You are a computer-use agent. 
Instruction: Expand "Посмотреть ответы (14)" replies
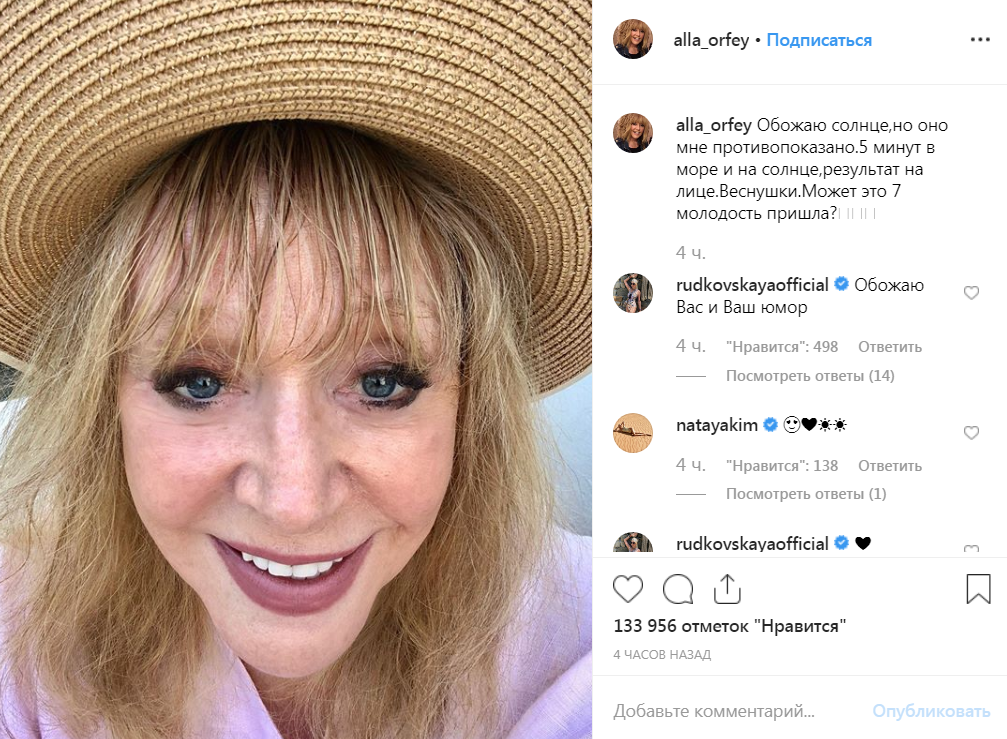810,376
